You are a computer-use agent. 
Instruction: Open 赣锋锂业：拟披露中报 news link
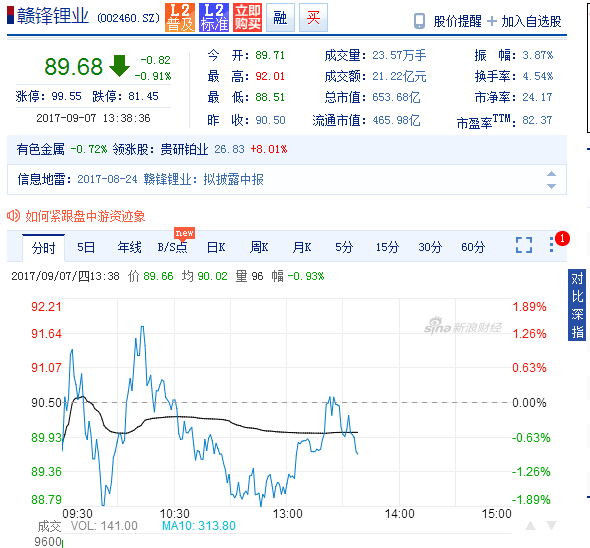pyautogui.click(x=204, y=179)
